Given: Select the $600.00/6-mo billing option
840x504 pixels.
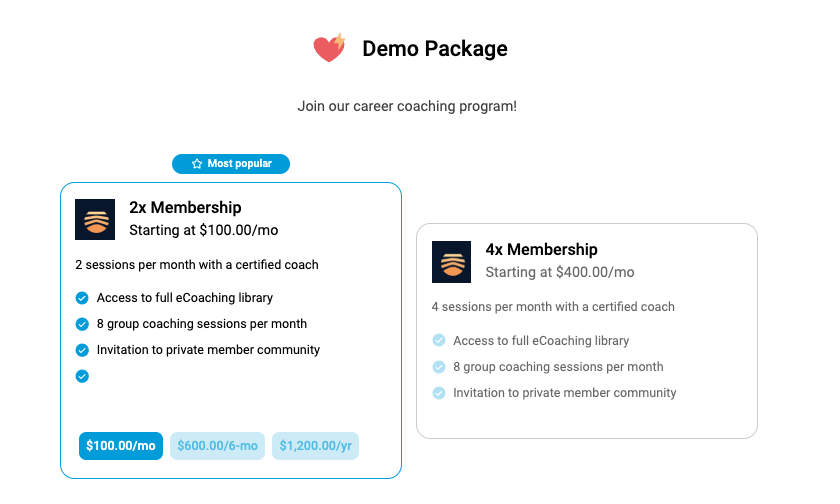Looking at the screenshot, I should point(218,446).
